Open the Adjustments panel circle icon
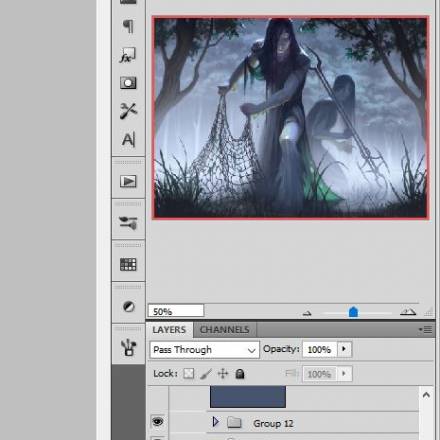The image size is (440, 440). coord(129,306)
